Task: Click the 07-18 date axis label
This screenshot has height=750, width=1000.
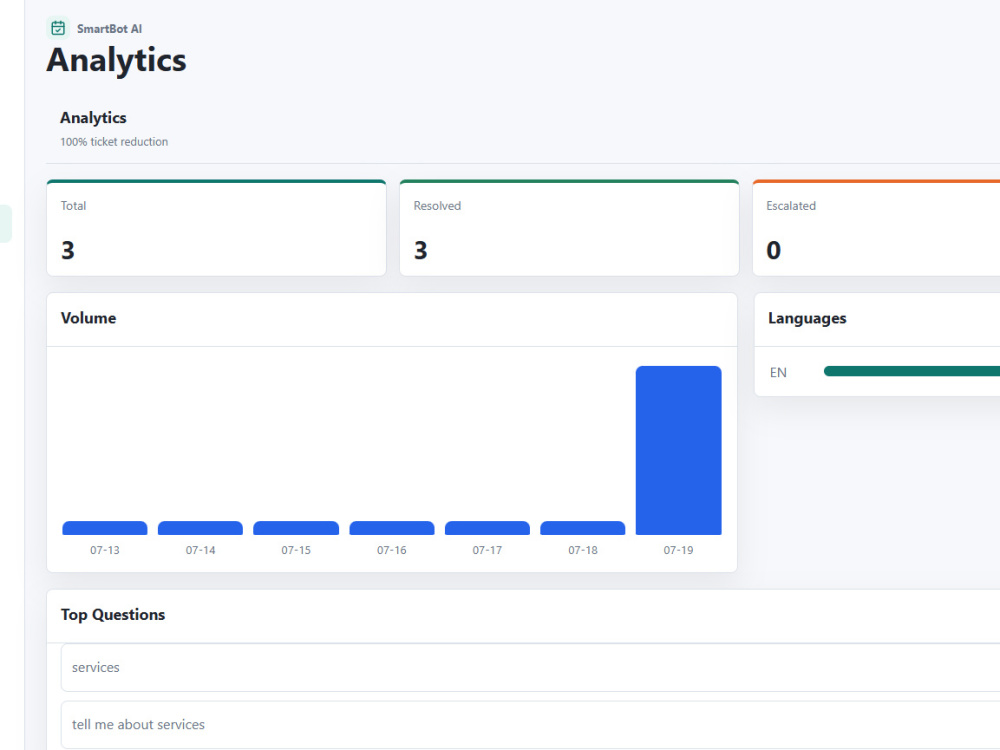Action: click(x=583, y=550)
